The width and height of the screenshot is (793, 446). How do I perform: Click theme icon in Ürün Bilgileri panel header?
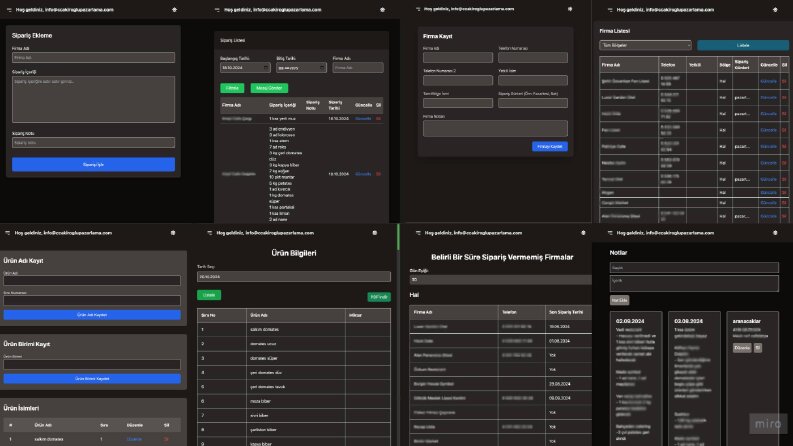pos(375,233)
